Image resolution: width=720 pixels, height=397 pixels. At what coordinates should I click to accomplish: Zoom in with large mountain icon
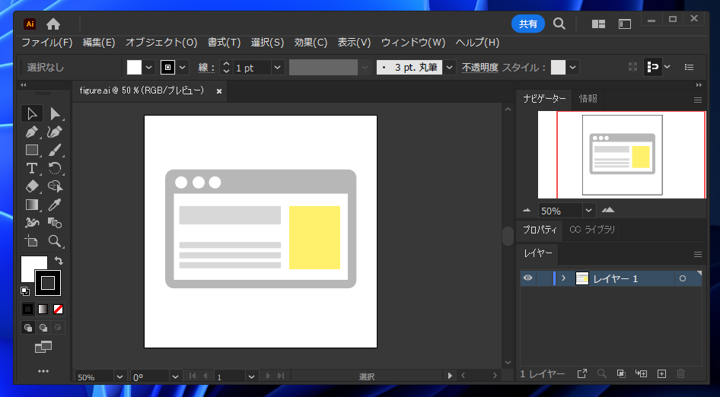pos(608,210)
